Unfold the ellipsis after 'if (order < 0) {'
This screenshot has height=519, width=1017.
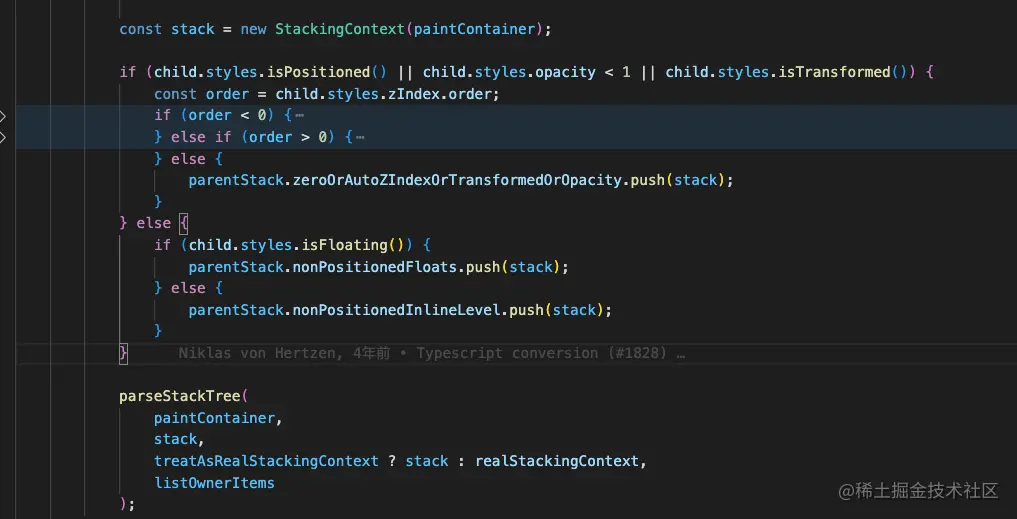[x=299, y=115]
